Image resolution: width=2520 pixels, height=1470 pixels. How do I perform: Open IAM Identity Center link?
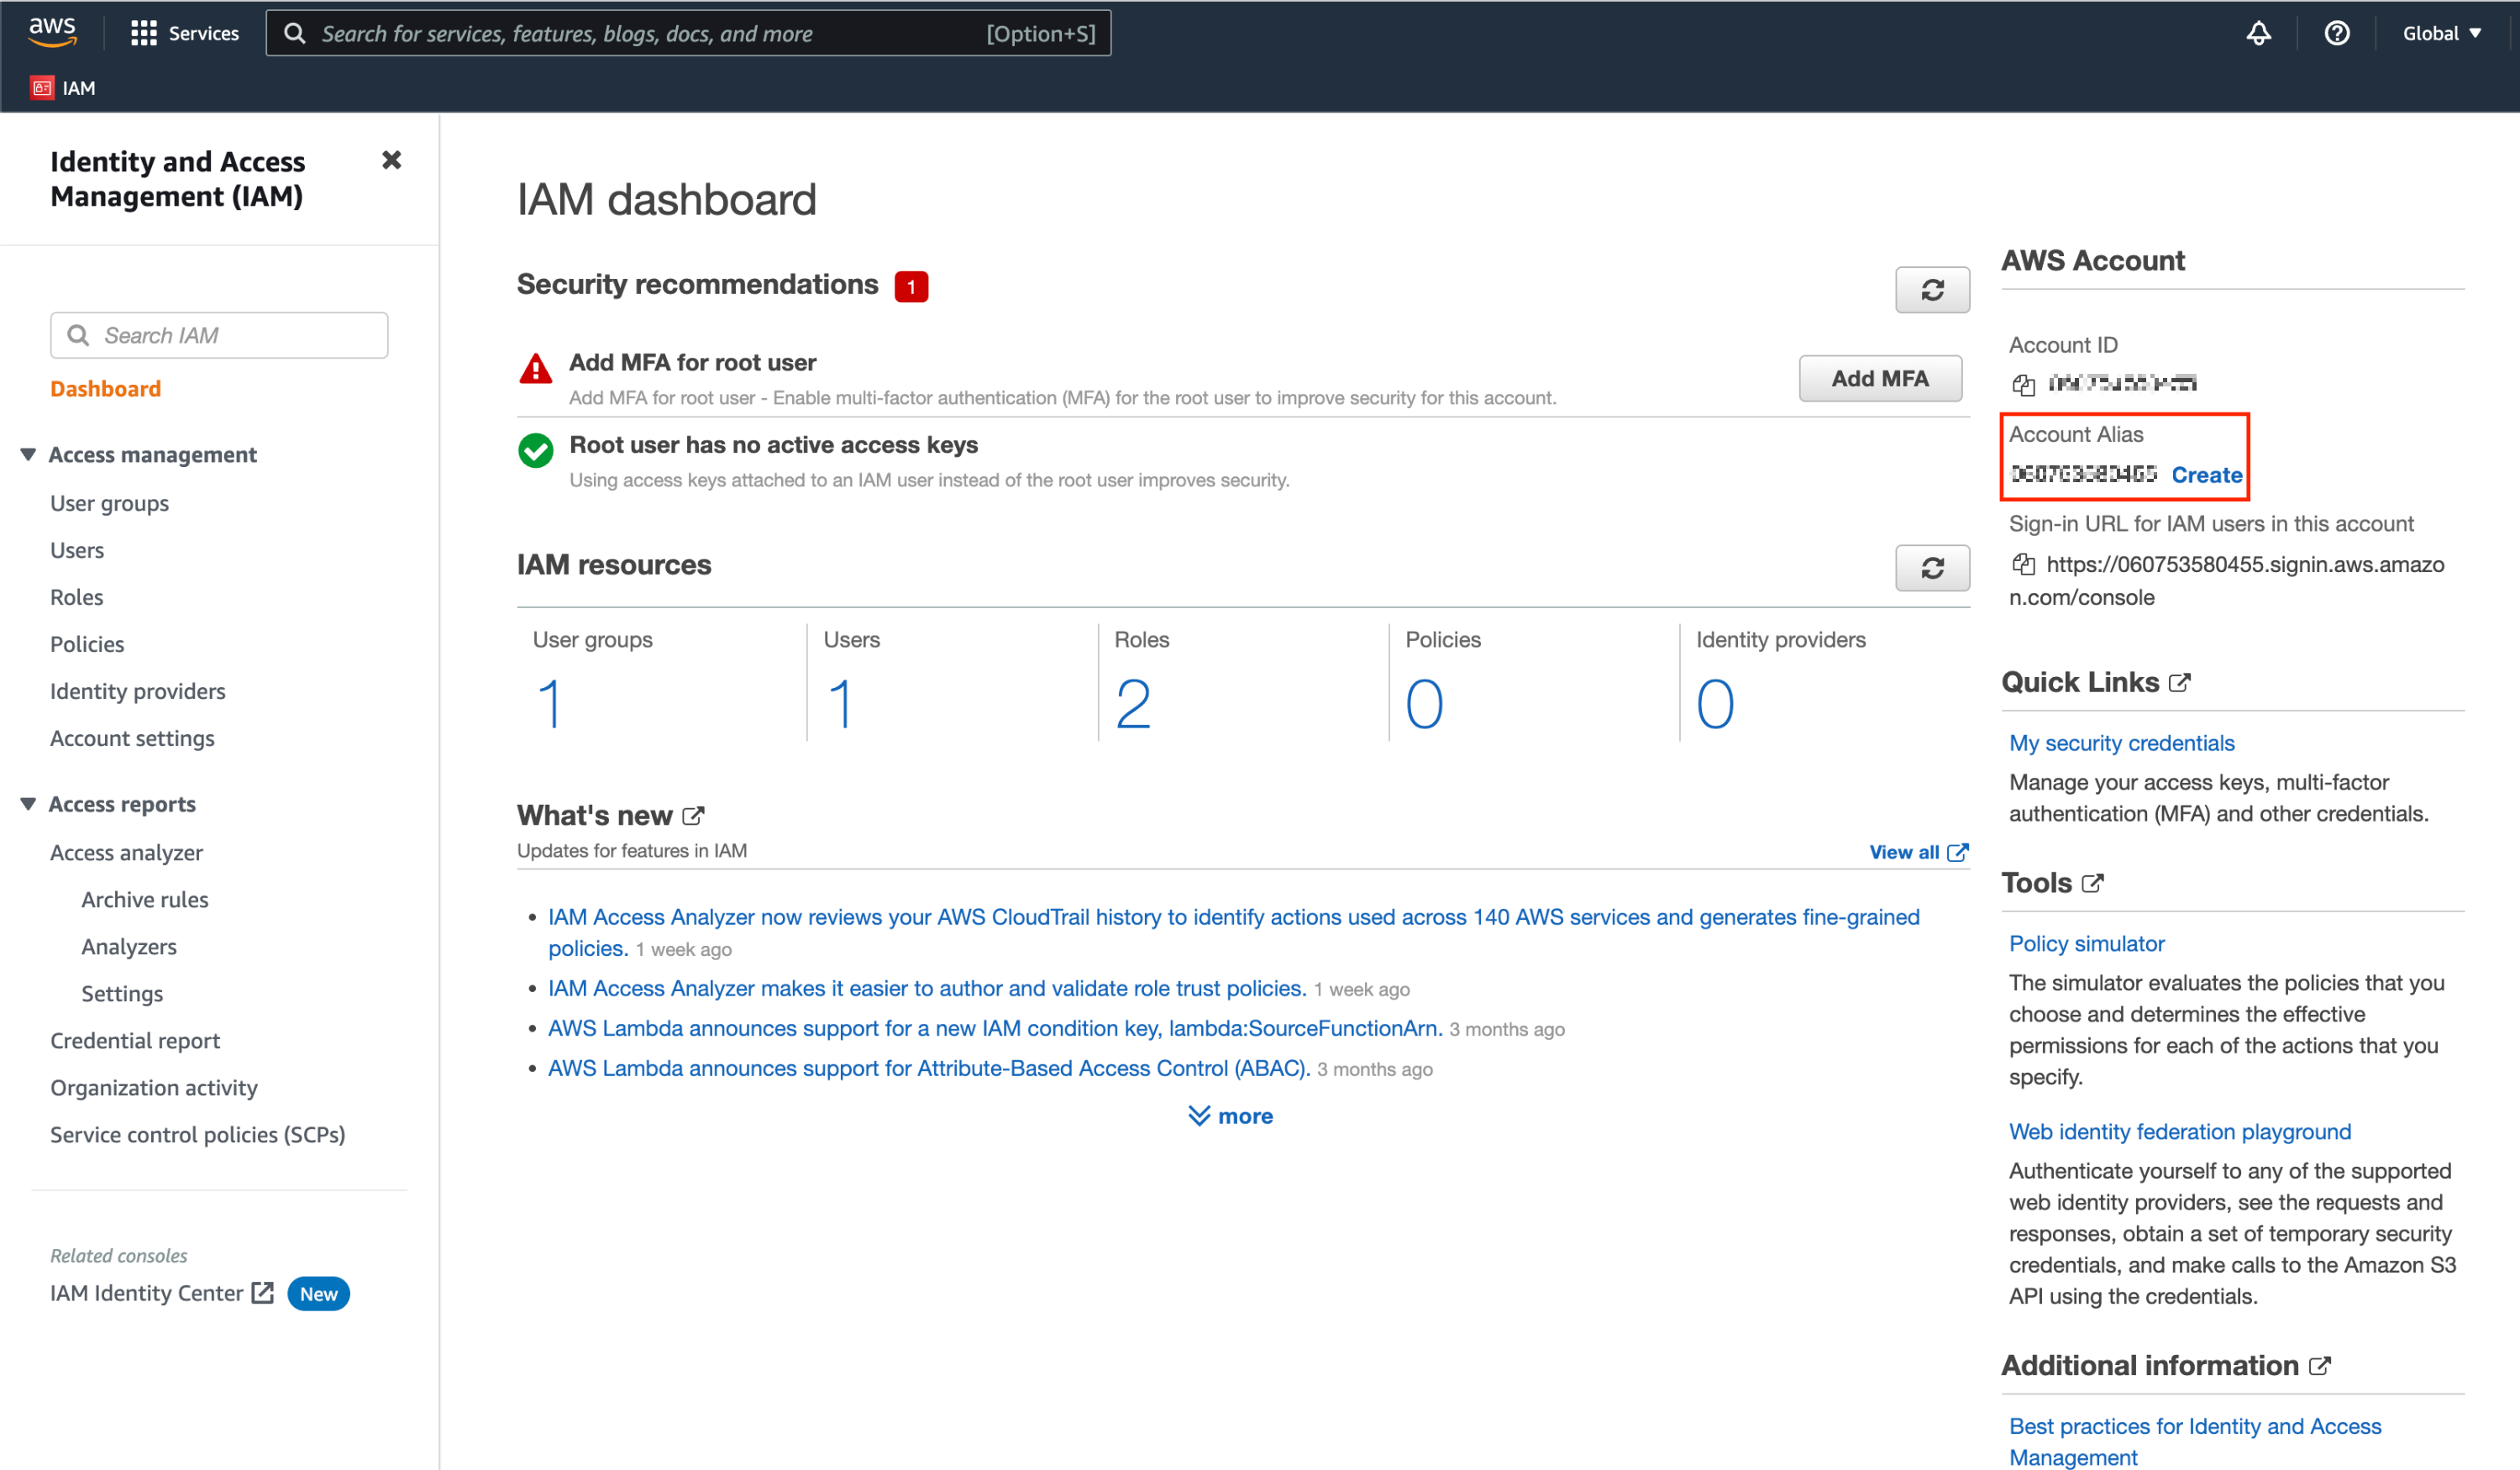tap(161, 1294)
